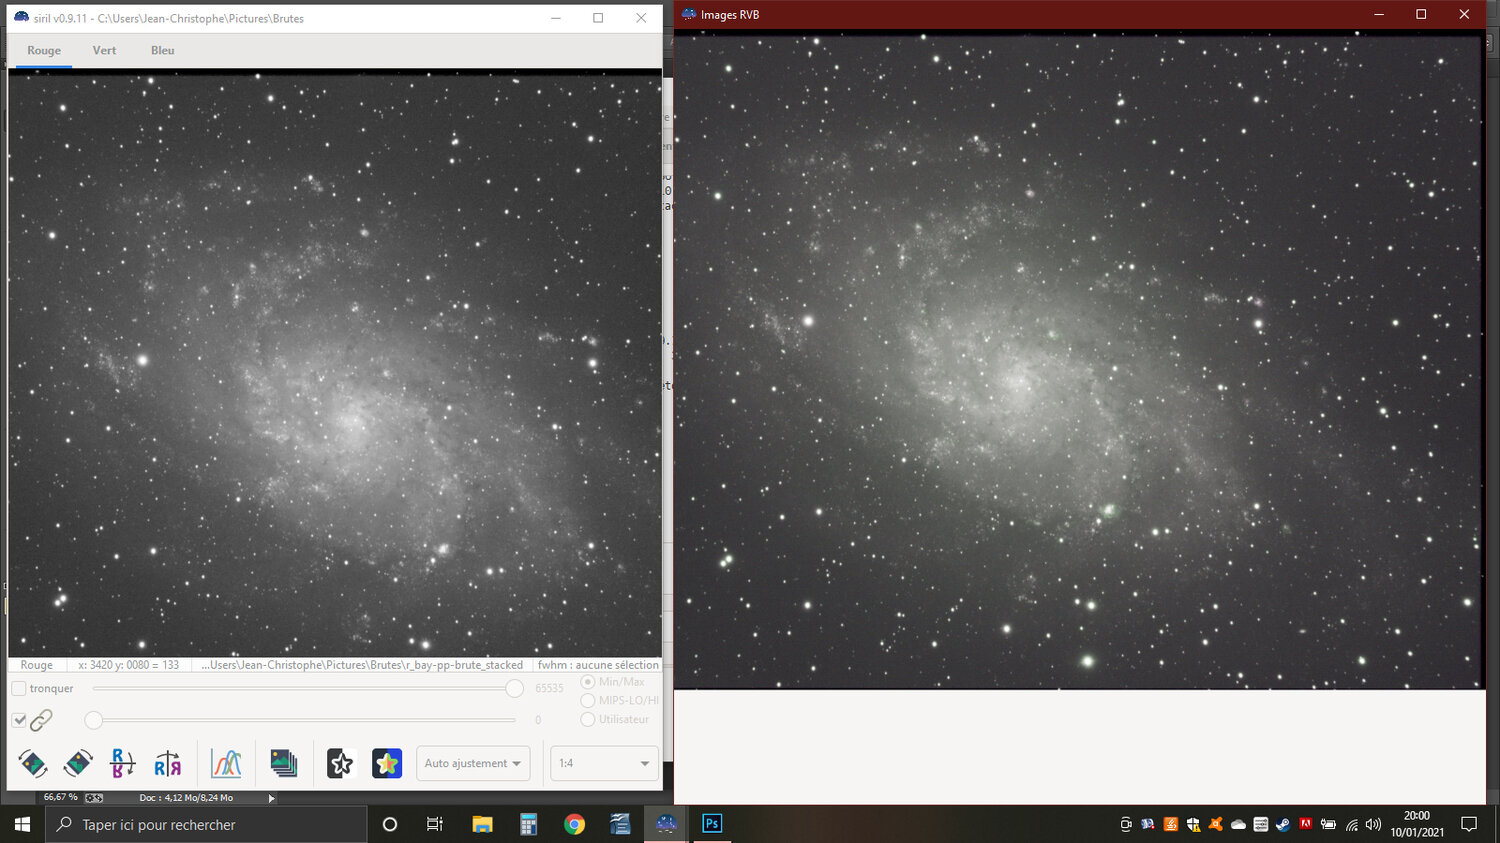Minimize the Siril main window

(556, 18)
